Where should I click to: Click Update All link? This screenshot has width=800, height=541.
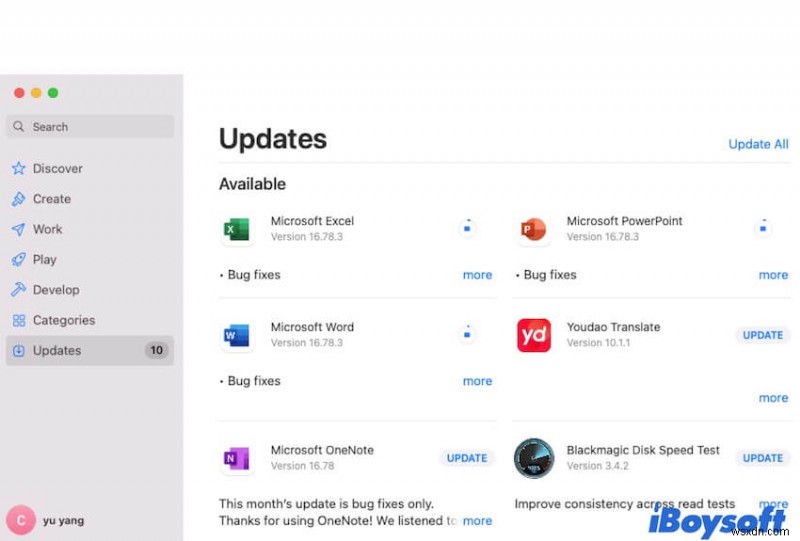758,144
